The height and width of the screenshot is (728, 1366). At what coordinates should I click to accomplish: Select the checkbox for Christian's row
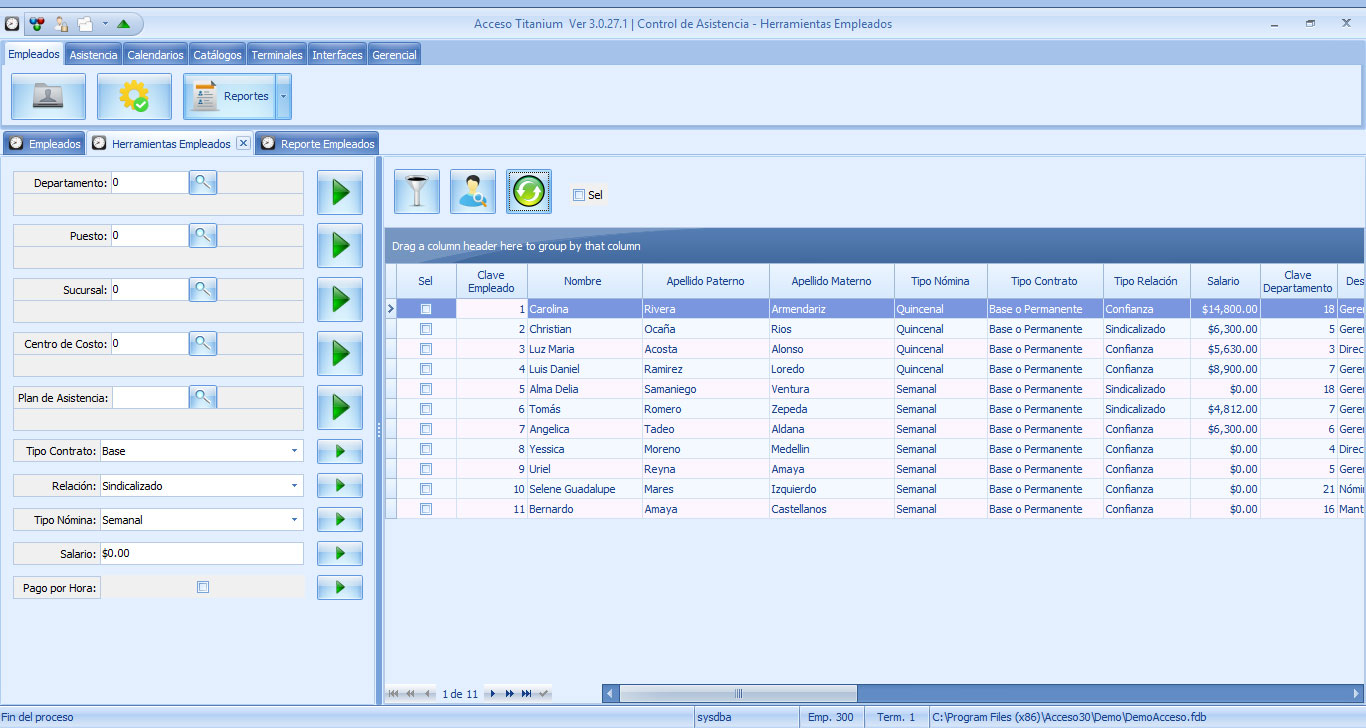pyautogui.click(x=426, y=329)
